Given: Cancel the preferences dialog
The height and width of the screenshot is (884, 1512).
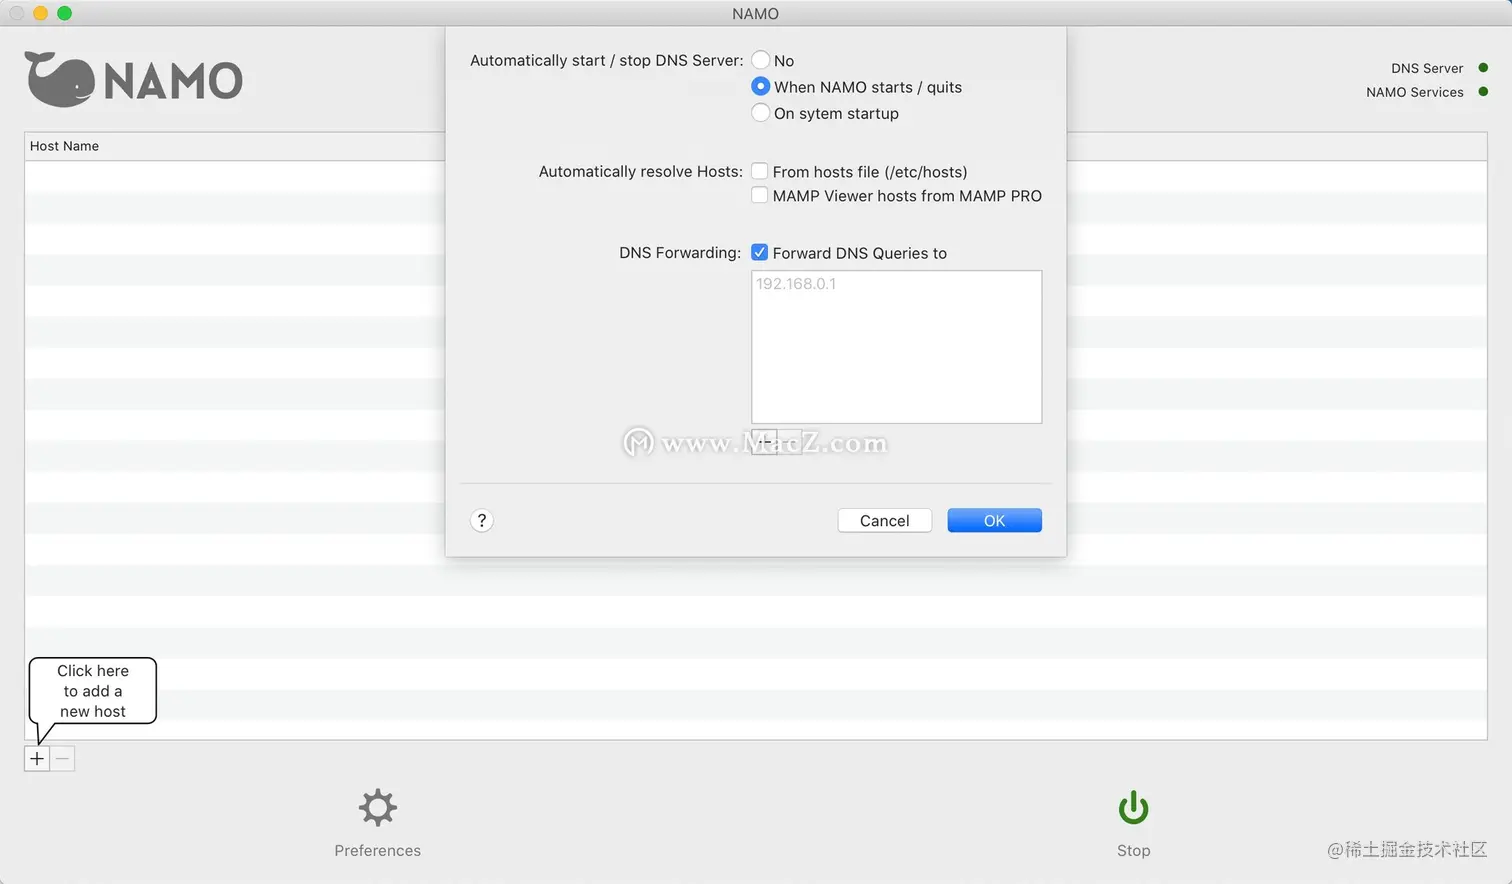Looking at the screenshot, I should (x=885, y=520).
